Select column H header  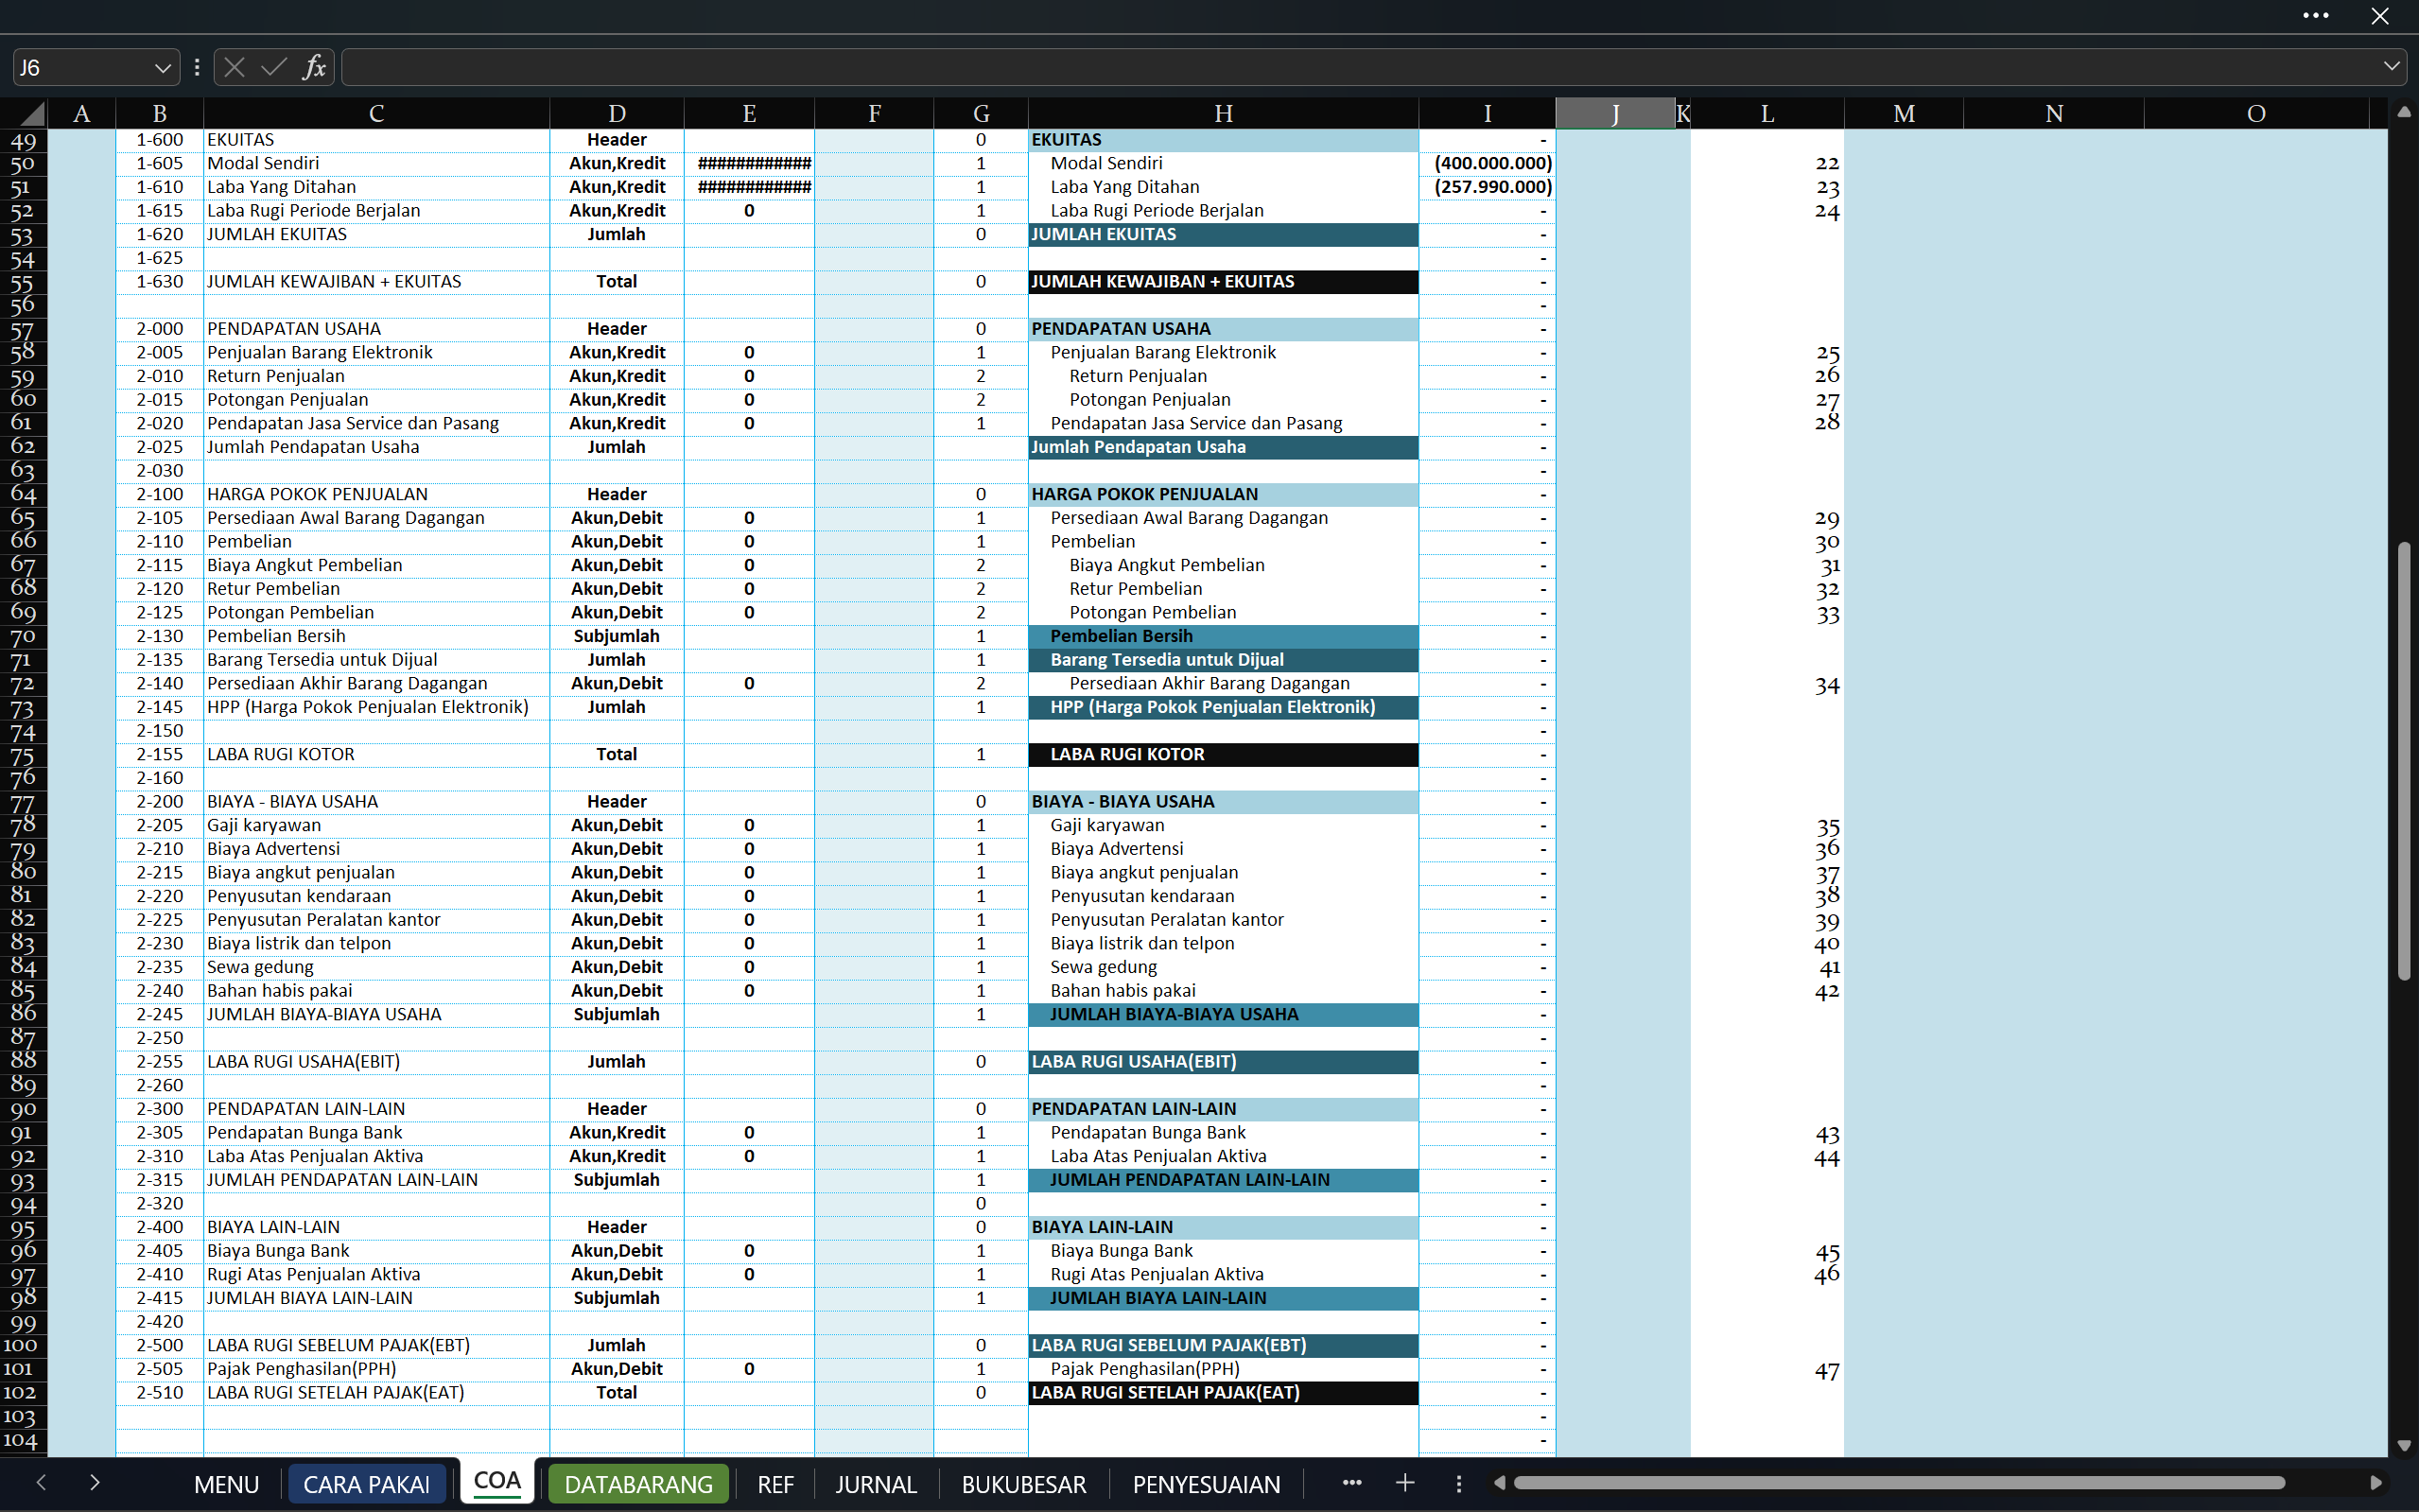click(x=1223, y=113)
